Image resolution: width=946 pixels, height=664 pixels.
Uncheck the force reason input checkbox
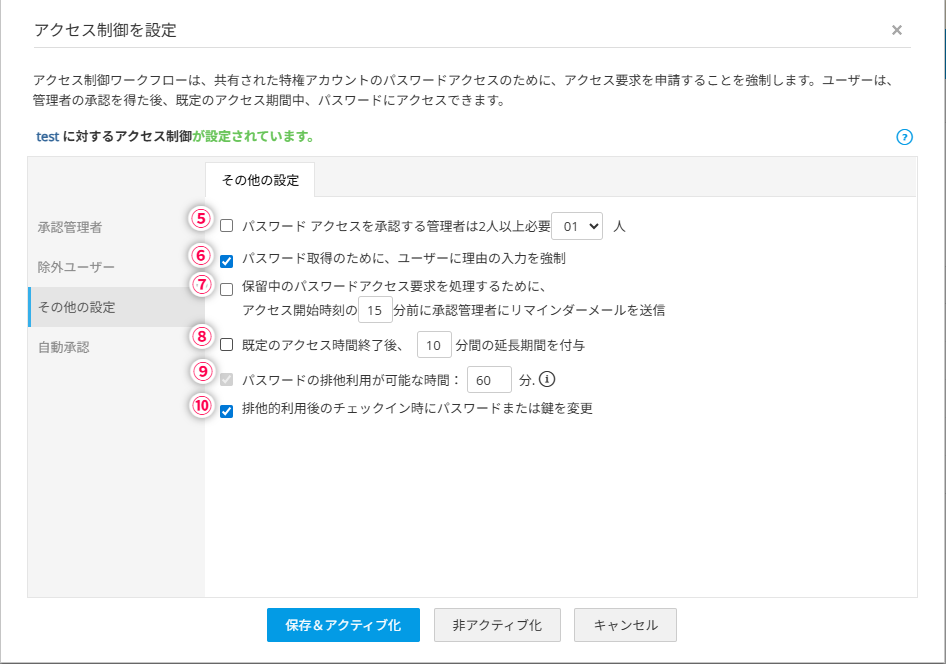point(227,261)
